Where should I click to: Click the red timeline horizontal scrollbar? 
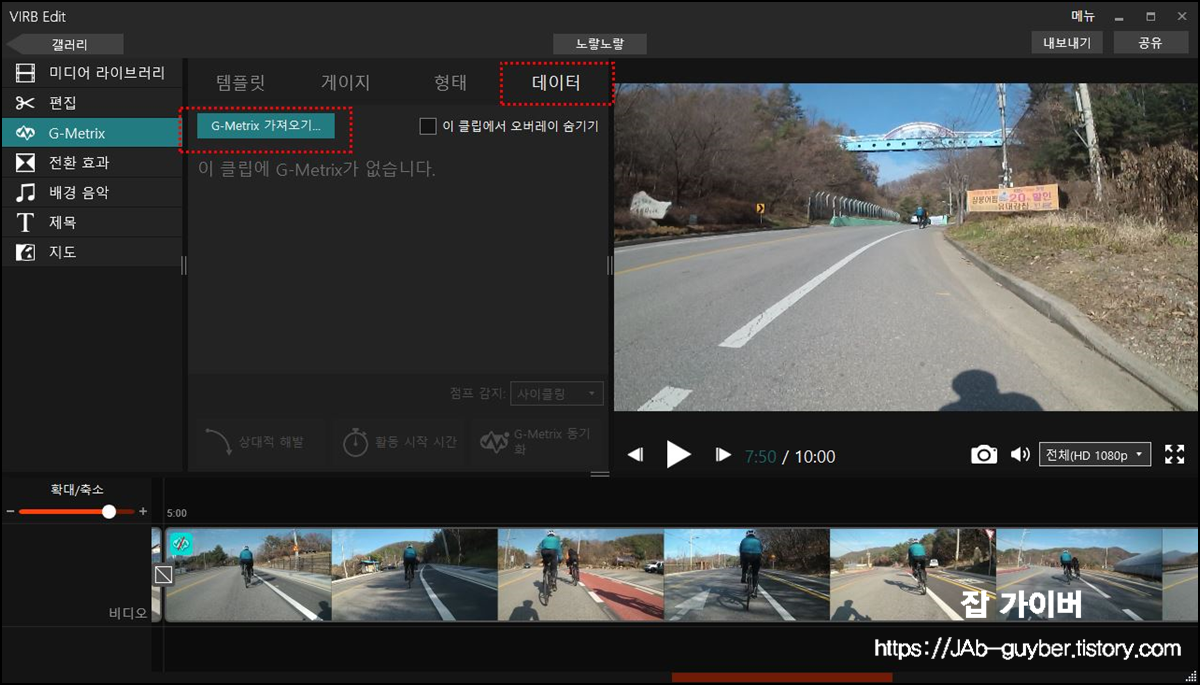point(782,678)
